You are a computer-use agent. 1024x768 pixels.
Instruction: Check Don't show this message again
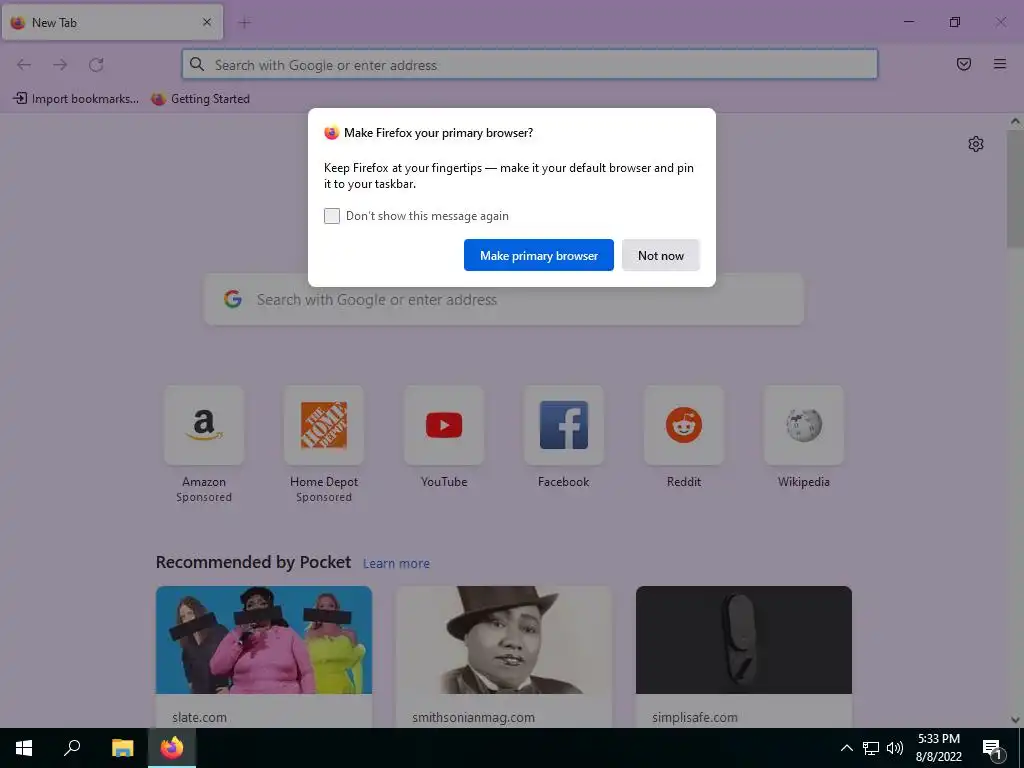pyautogui.click(x=332, y=216)
